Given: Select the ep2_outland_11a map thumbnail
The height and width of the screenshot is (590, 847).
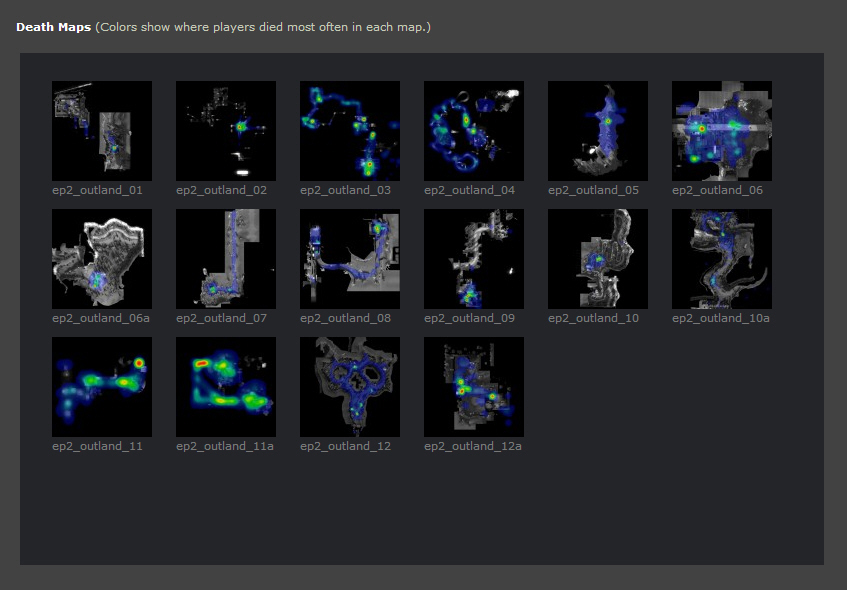Looking at the screenshot, I should 226,387.
